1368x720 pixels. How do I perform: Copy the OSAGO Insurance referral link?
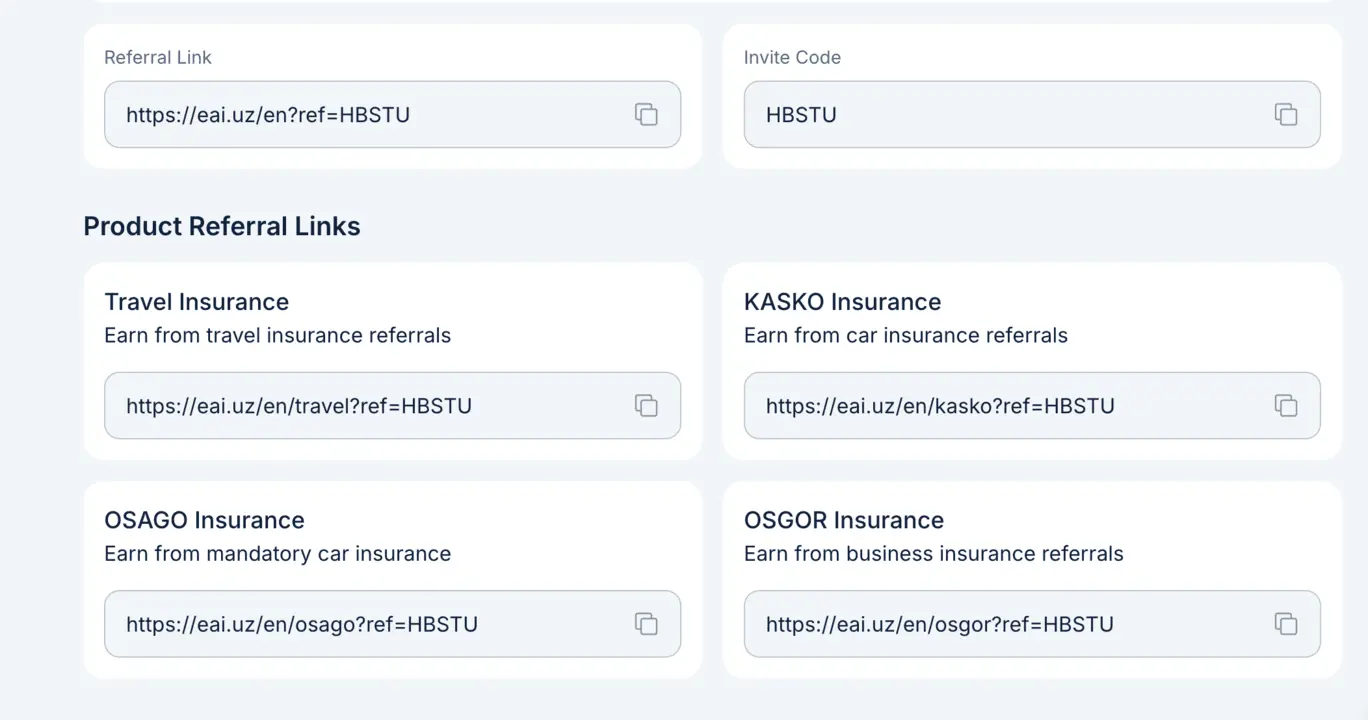pos(646,623)
